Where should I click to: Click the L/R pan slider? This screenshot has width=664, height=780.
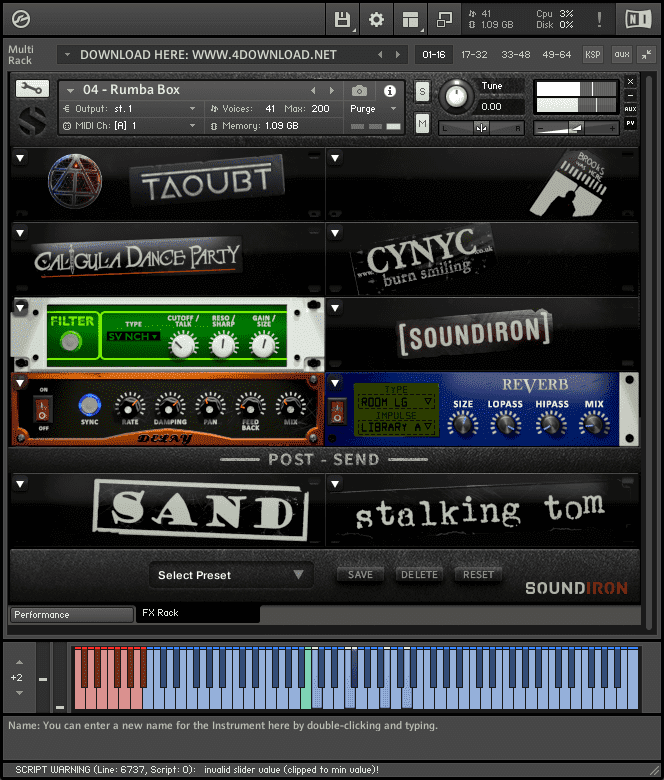(x=481, y=128)
